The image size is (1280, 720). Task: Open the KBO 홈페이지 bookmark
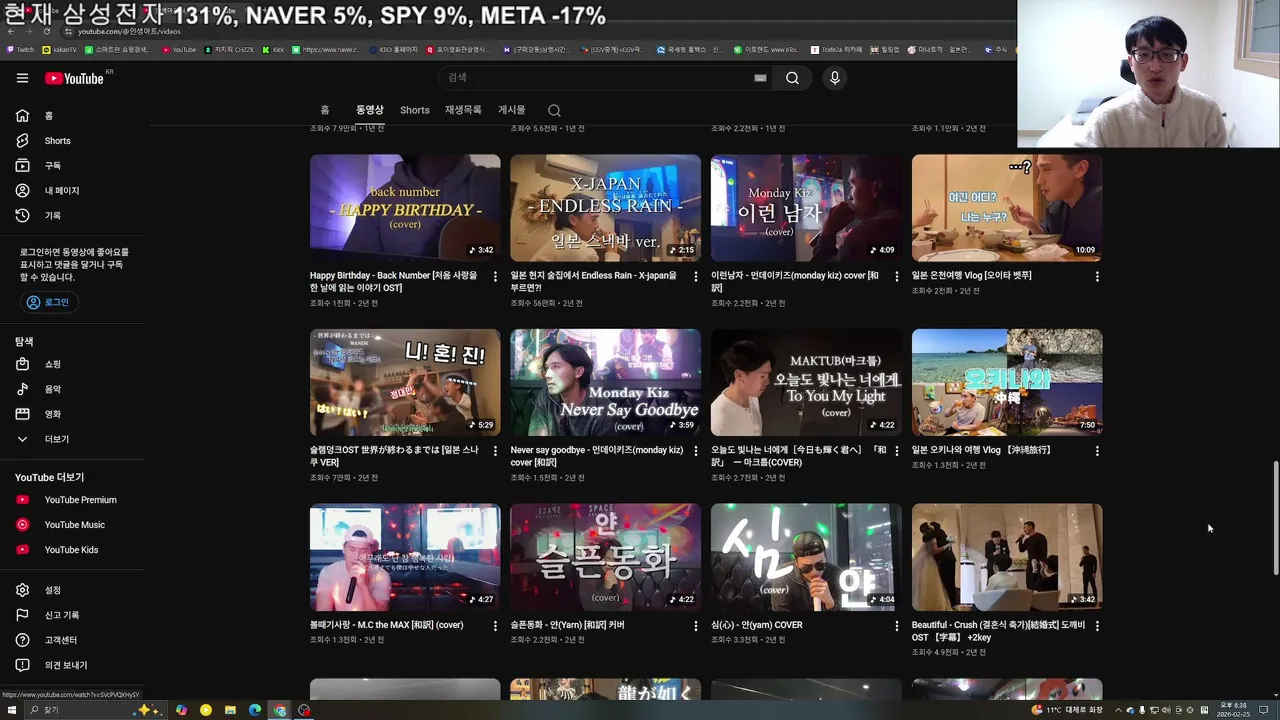coord(393,49)
